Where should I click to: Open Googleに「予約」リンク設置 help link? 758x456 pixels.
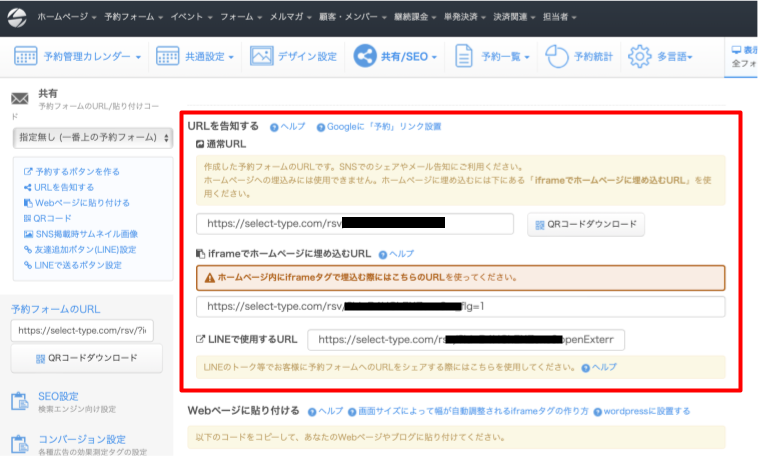384,127
